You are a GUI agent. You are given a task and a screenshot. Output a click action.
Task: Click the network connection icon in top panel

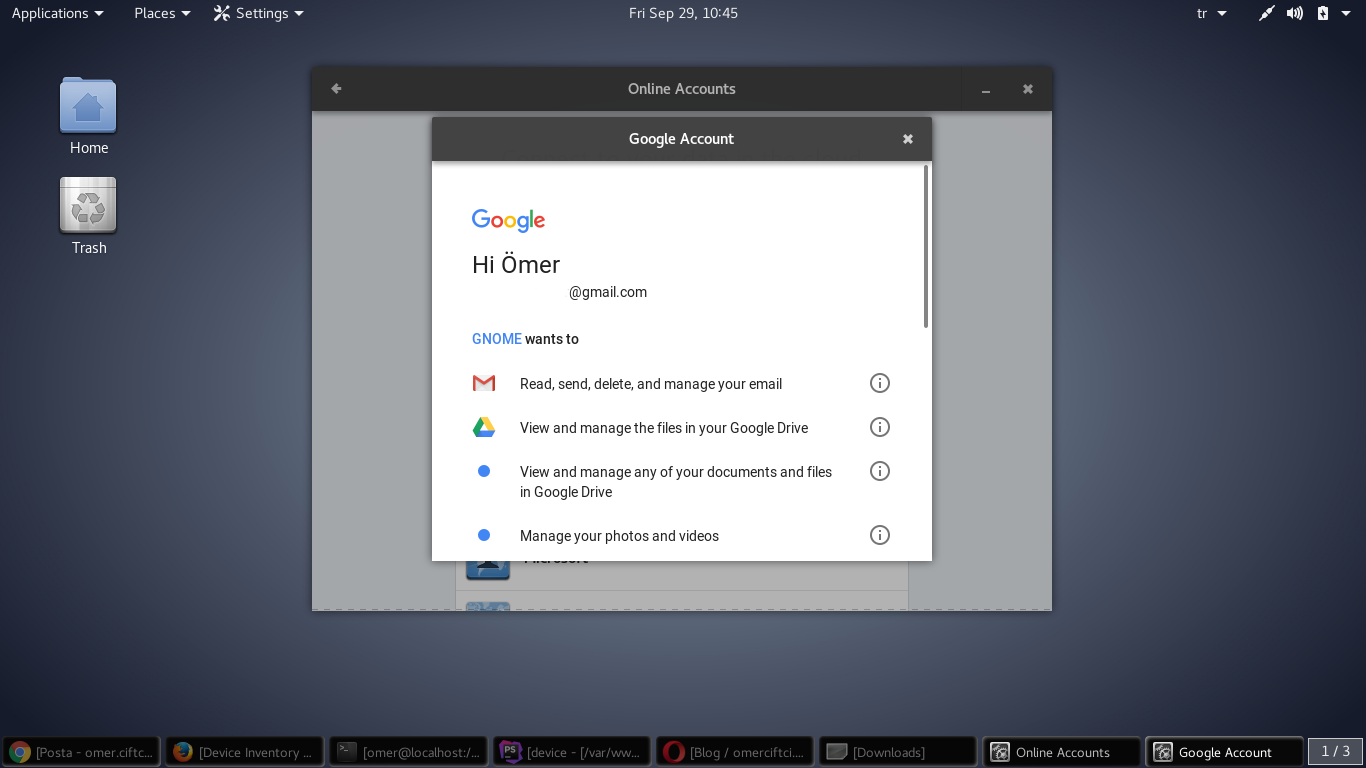pyautogui.click(x=1266, y=13)
